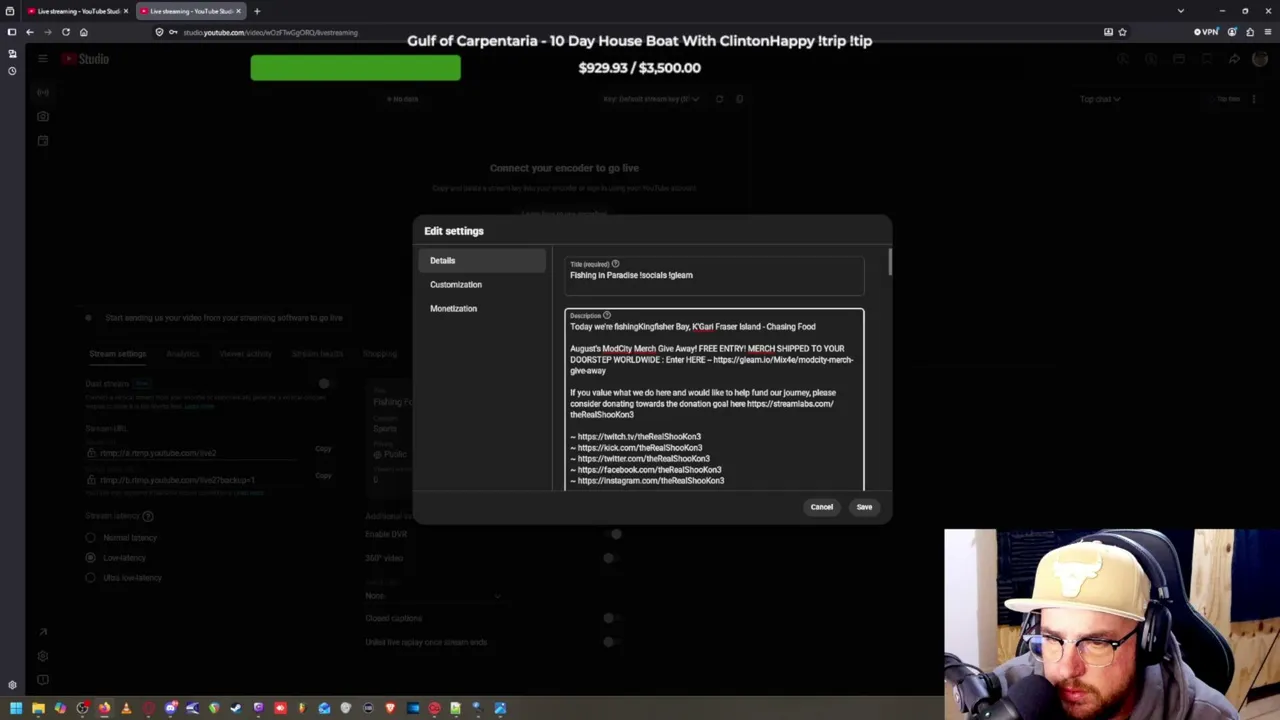
Task: Open the browser home page icon
Action: pyautogui.click(x=84, y=32)
